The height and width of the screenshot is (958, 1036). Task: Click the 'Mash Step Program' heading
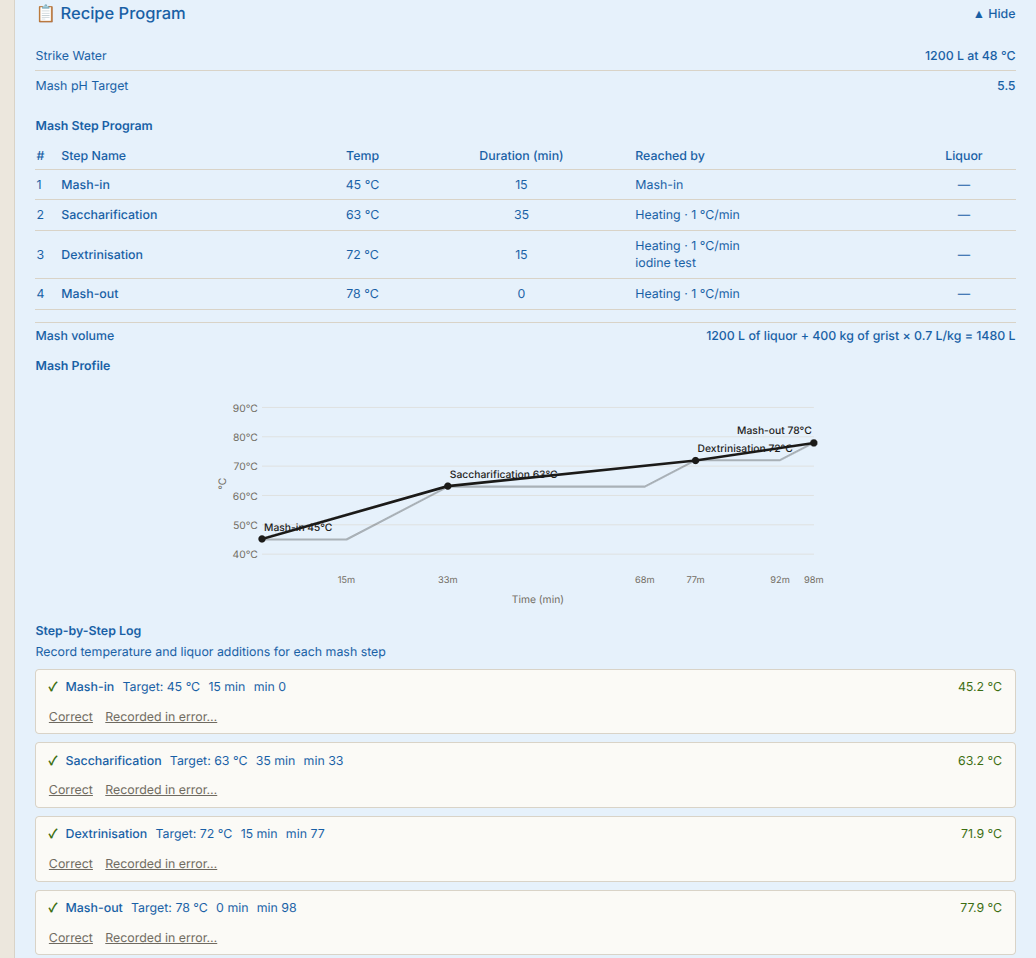[94, 126]
